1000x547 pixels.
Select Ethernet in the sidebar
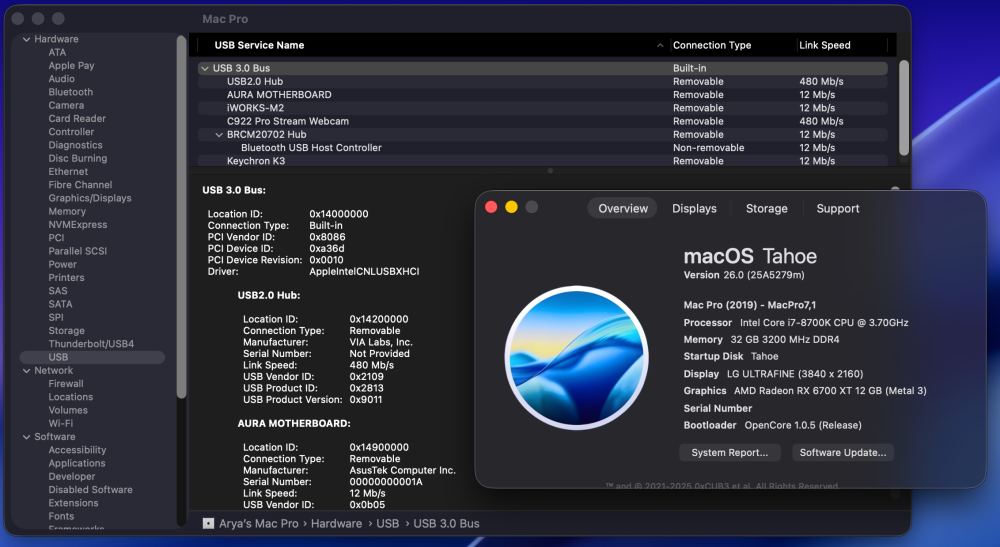pyautogui.click(x=68, y=172)
